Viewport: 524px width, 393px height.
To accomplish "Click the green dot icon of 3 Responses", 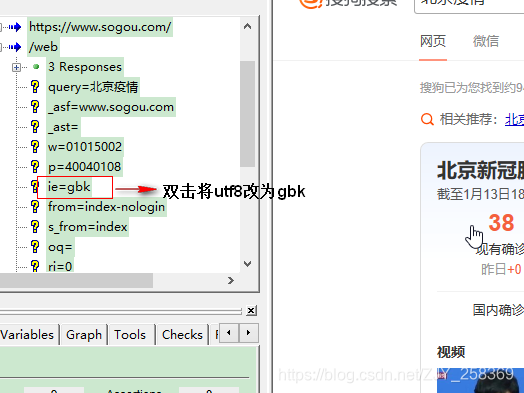I will click(36, 67).
